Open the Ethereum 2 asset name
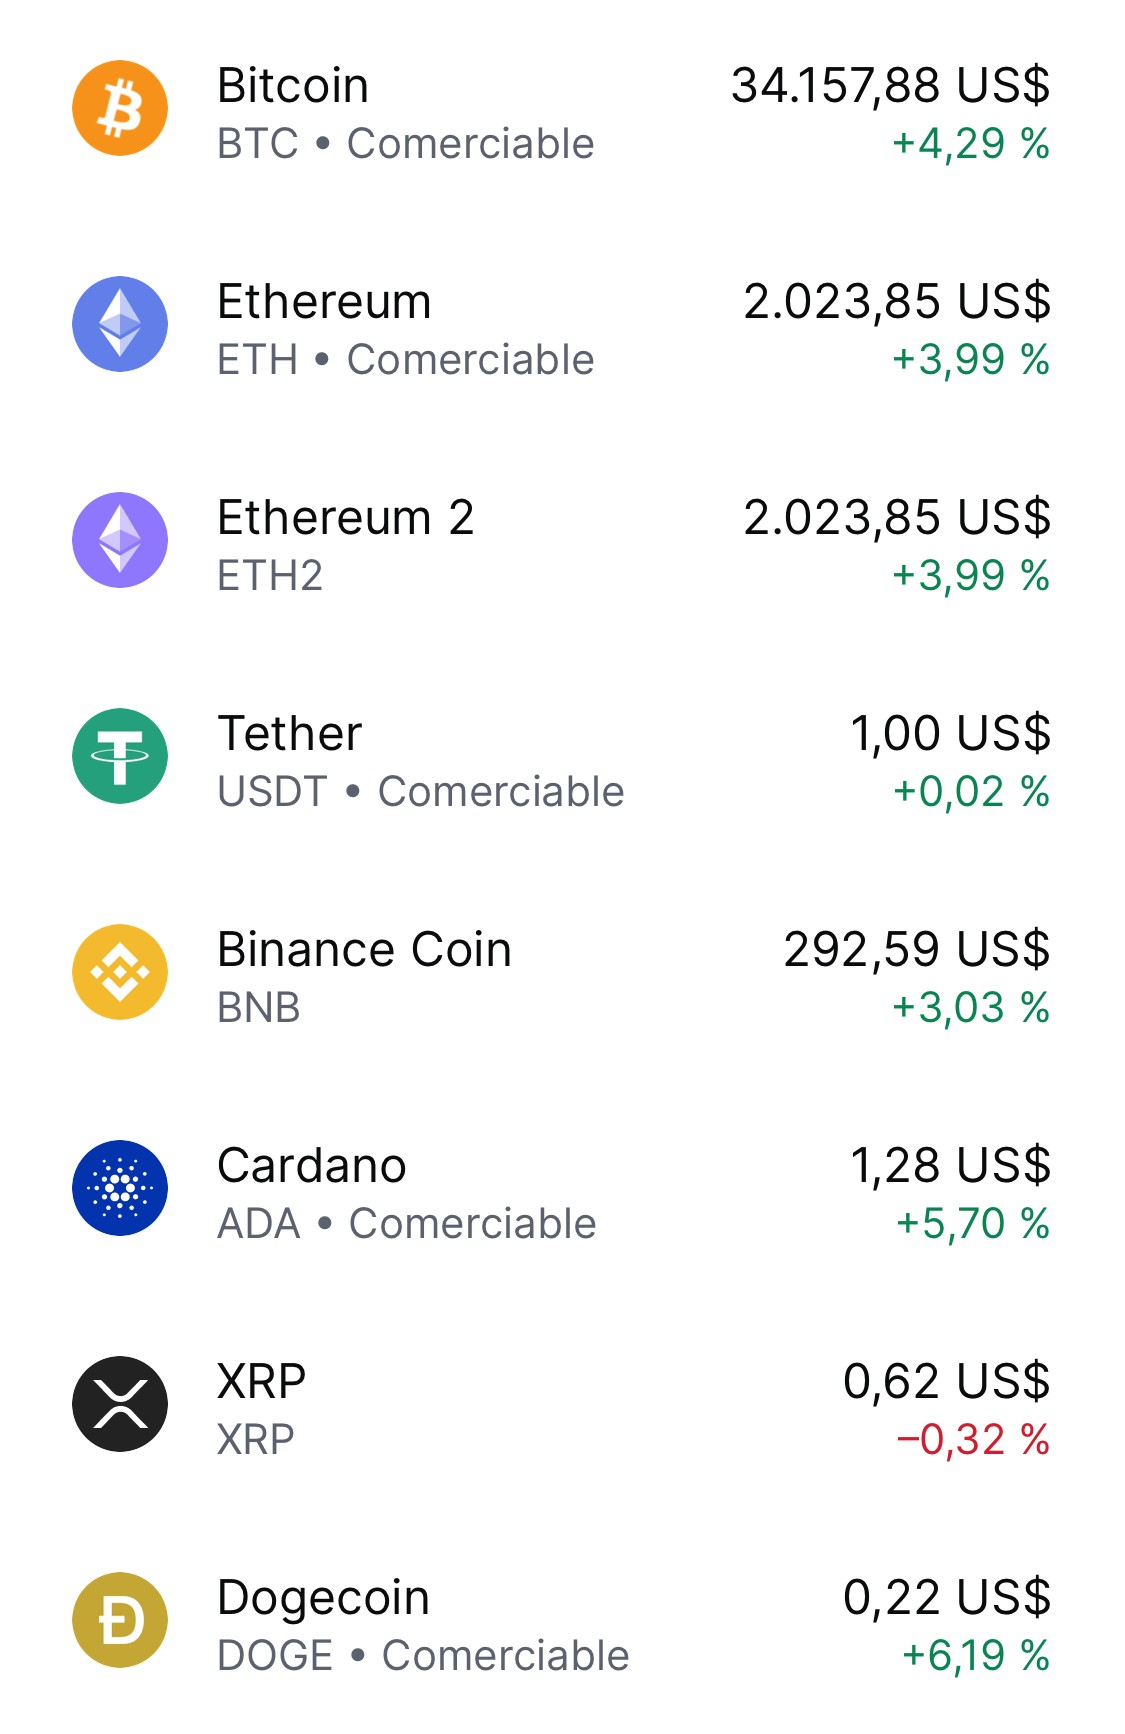Image resolution: width=1125 pixels, height=1734 pixels. [x=346, y=517]
